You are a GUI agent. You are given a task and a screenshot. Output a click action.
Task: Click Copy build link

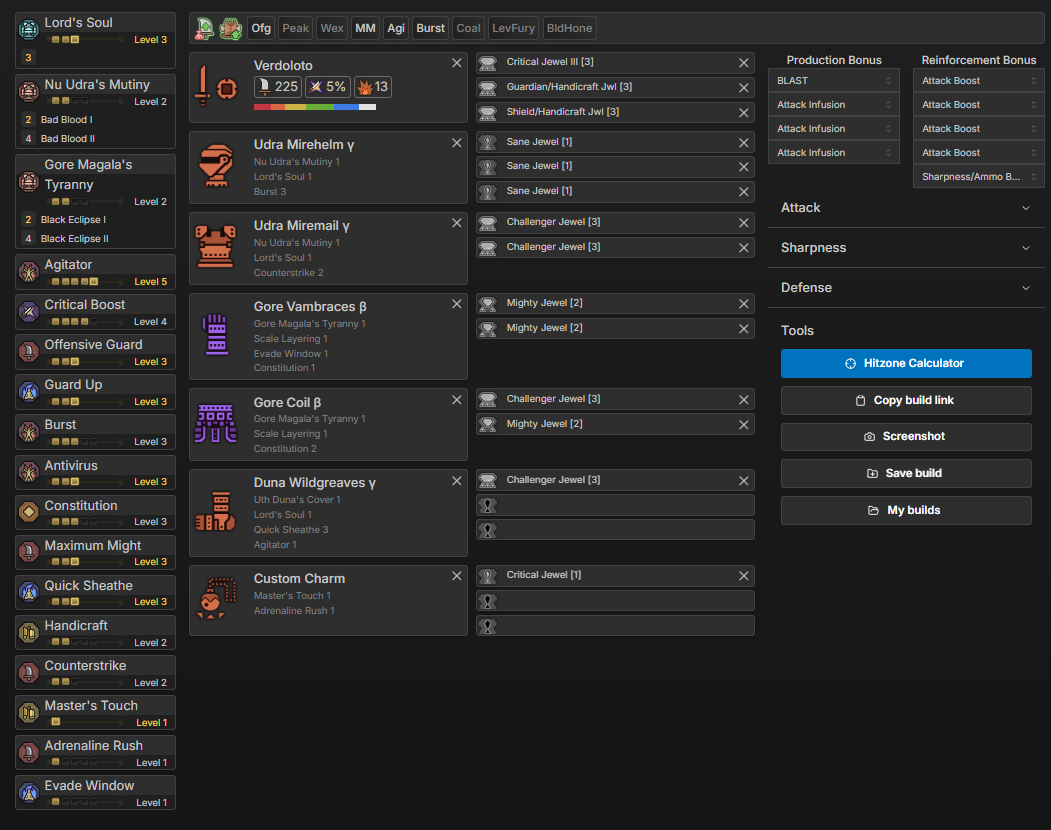pyautogui.click(x=906, y=400)
